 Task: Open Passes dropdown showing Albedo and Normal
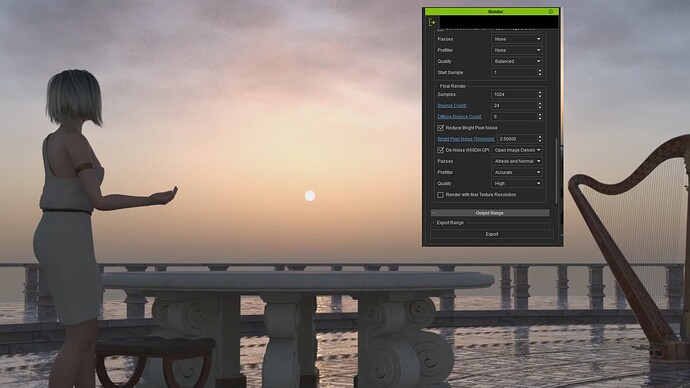click(517, 161)
